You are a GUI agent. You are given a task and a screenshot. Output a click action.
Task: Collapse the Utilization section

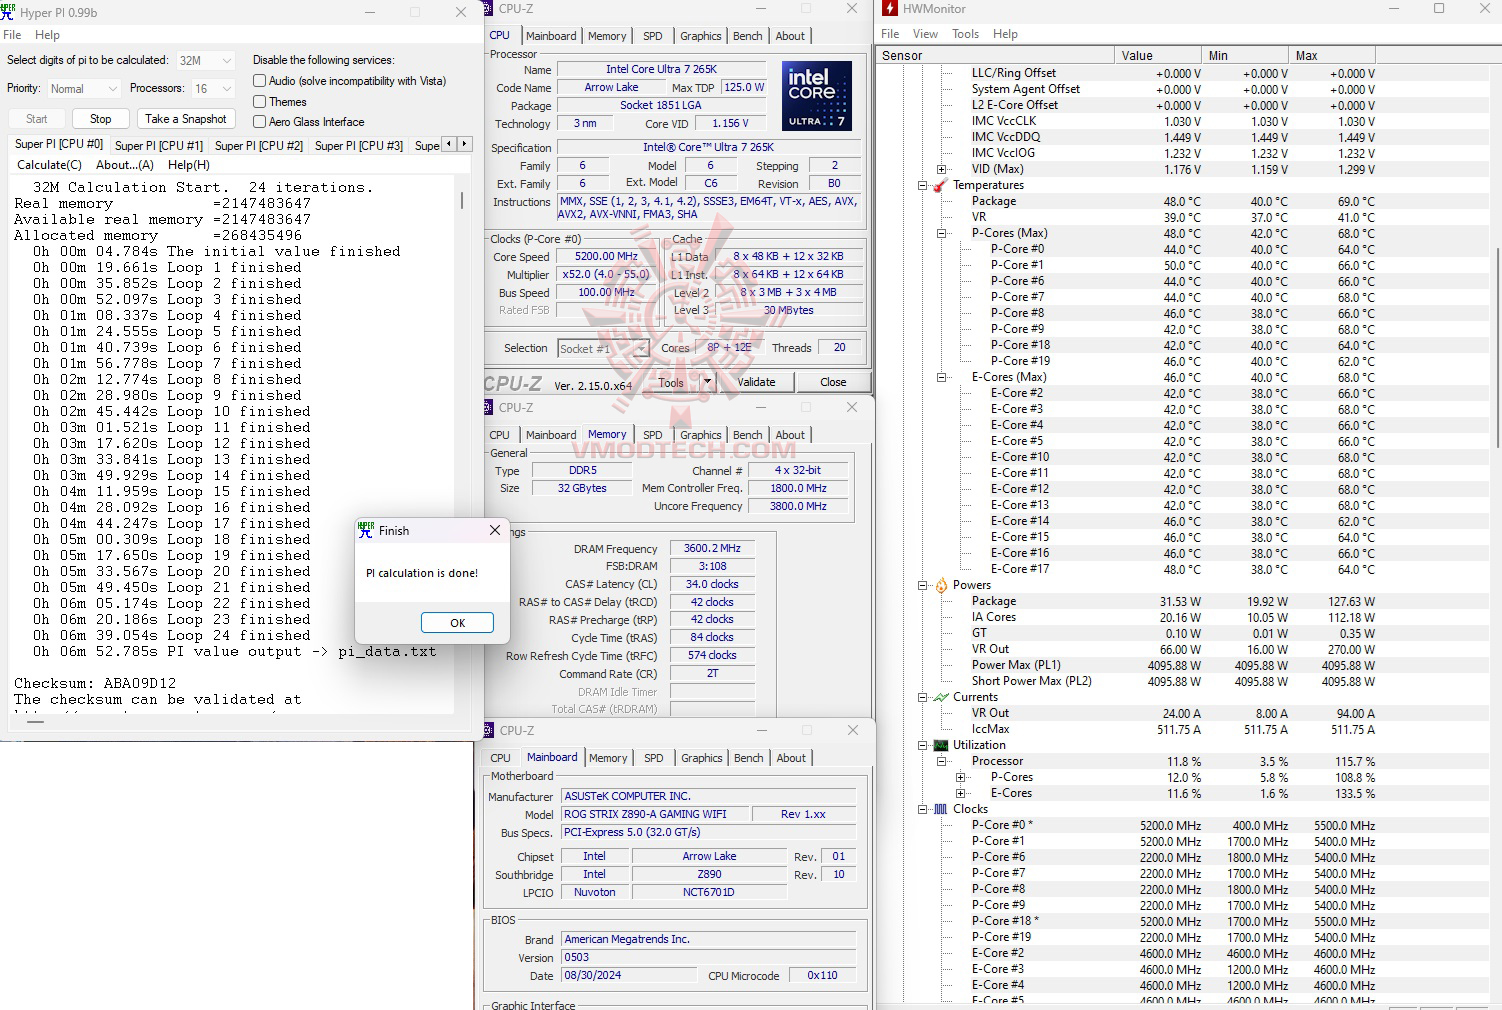922,745
